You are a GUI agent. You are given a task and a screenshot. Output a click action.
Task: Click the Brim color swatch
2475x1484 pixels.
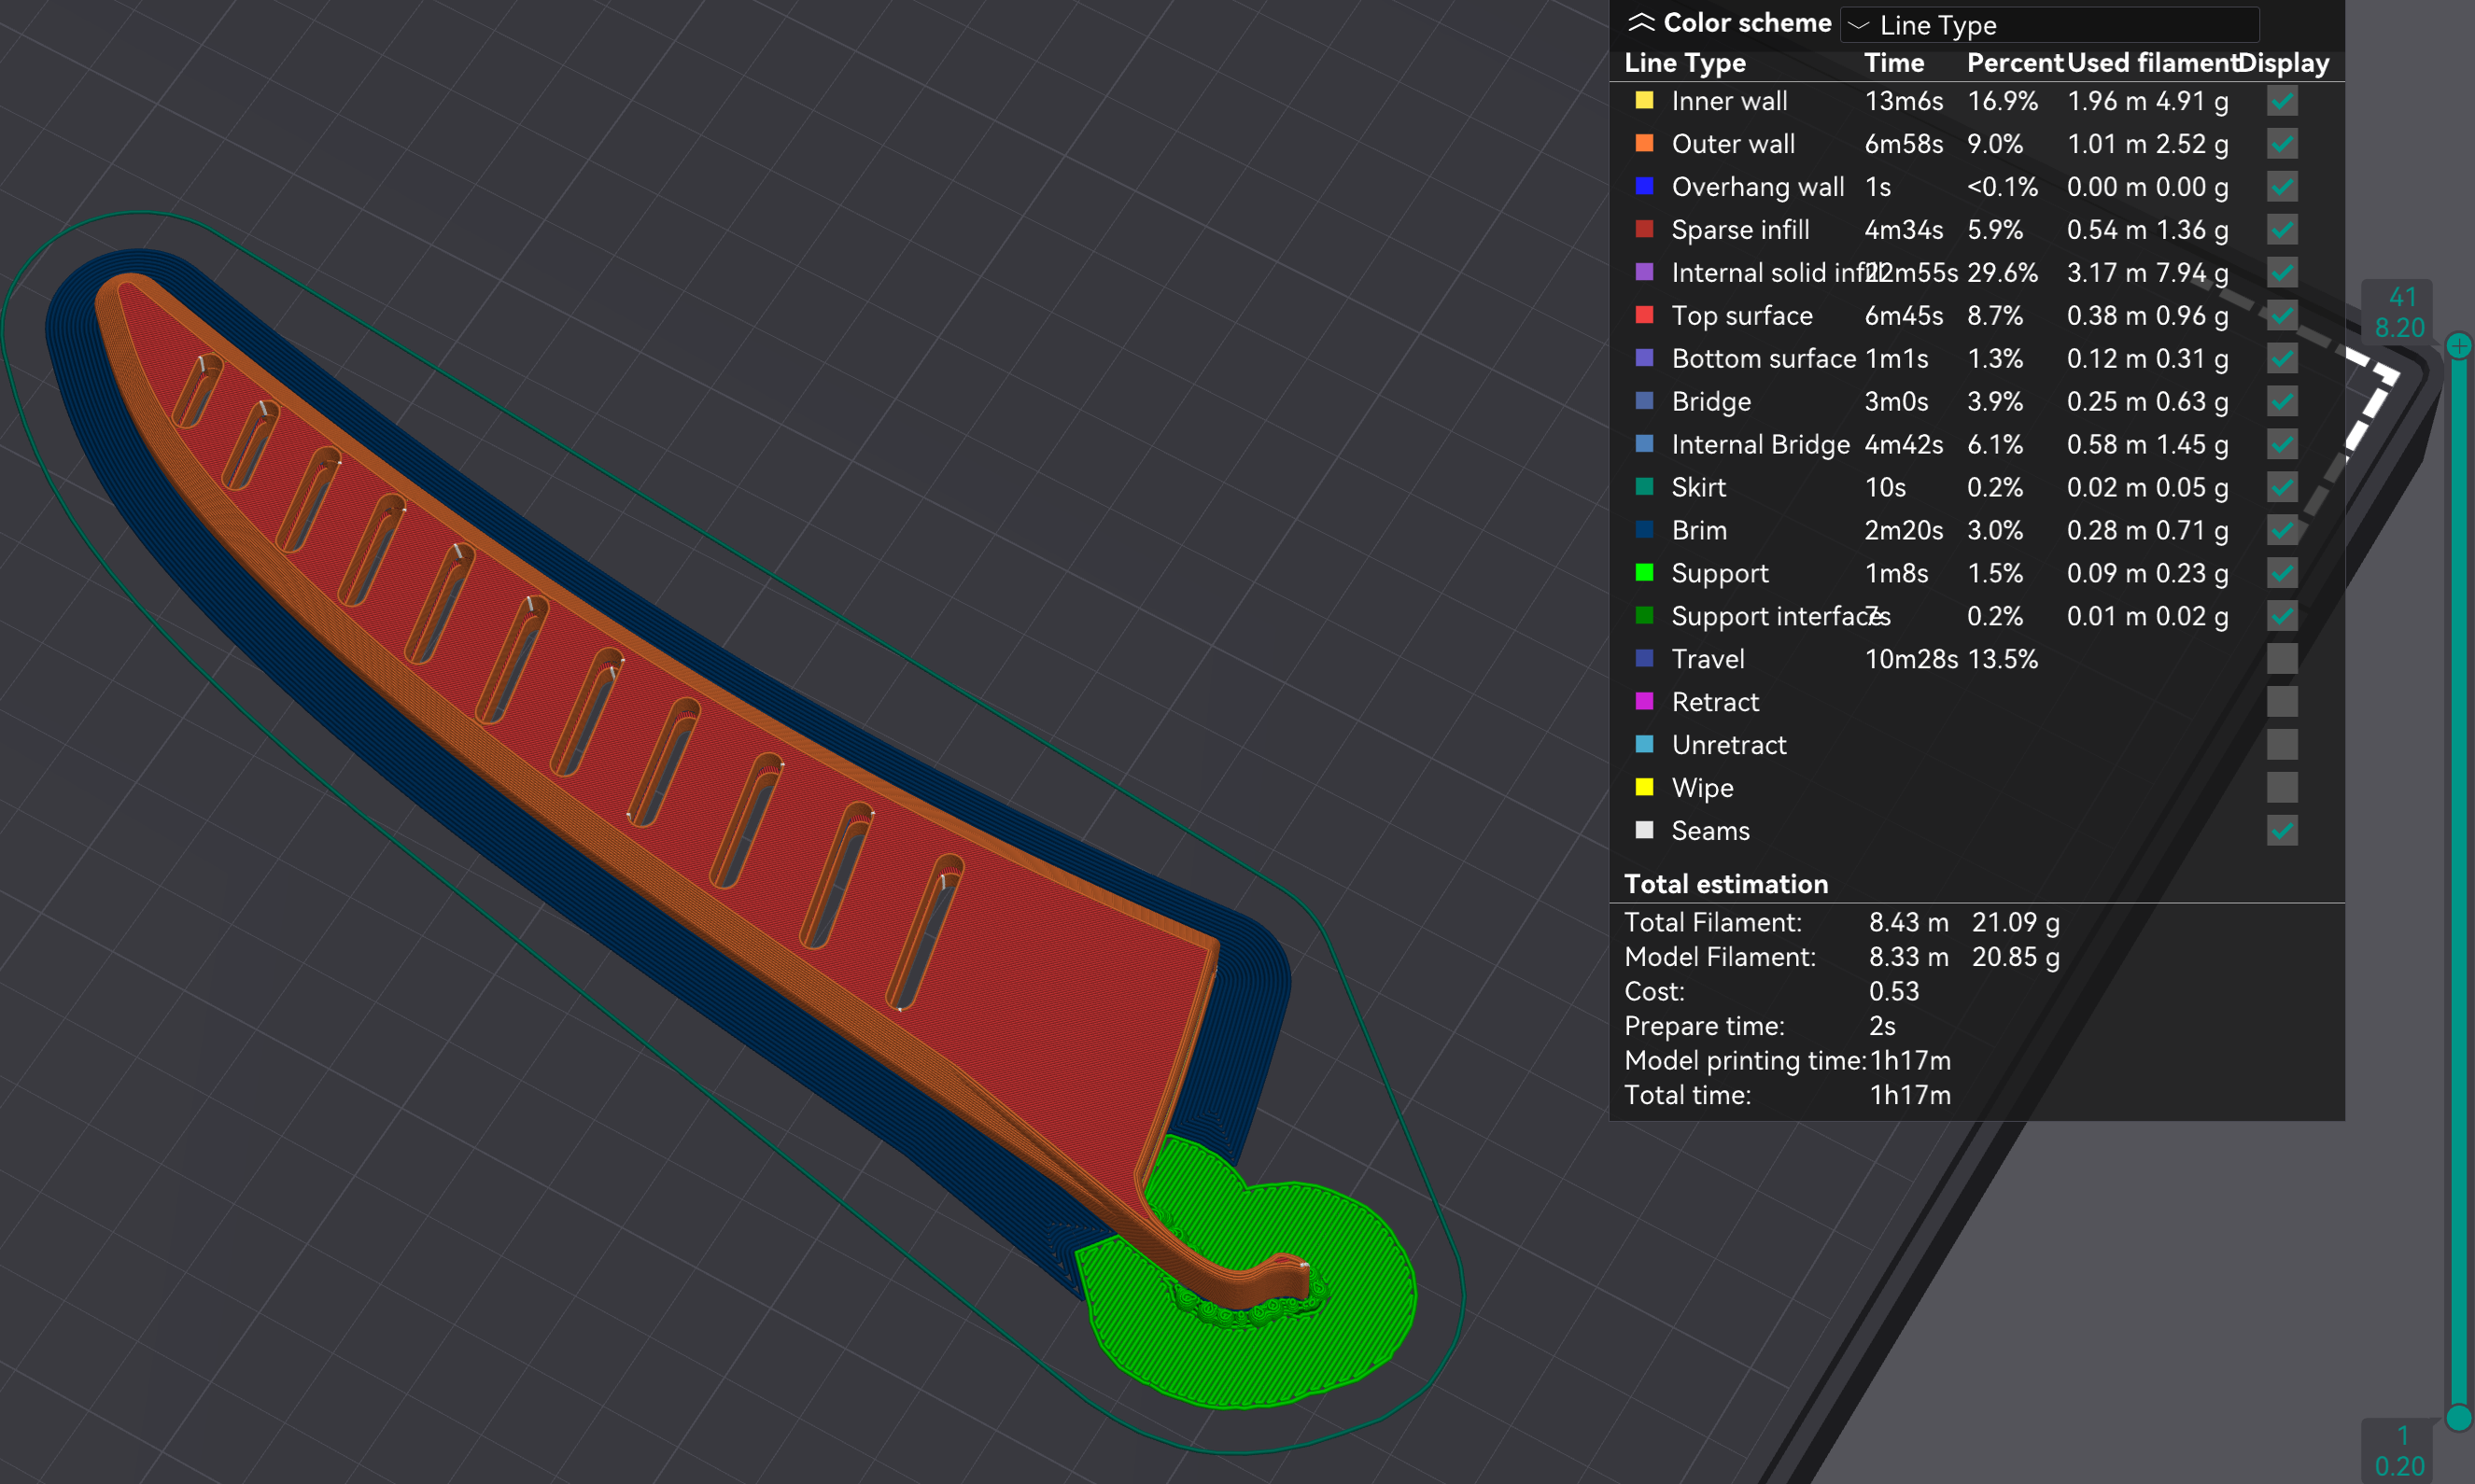[x=1644, y=530]
